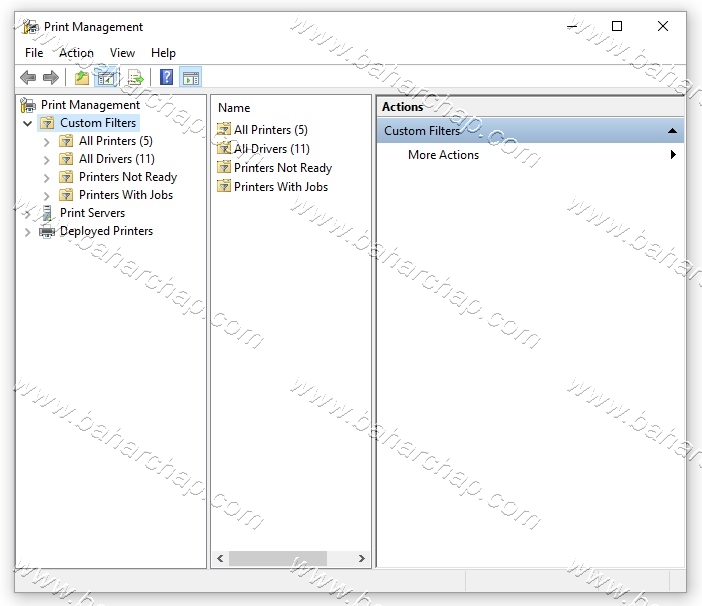Click Custom Filters folder icon in tree

pyautogui.click(x=47, y=123)
